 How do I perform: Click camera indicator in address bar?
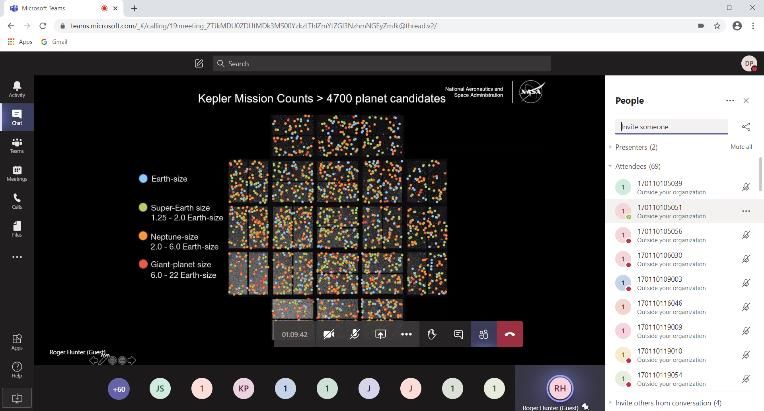tap(701, 26)
